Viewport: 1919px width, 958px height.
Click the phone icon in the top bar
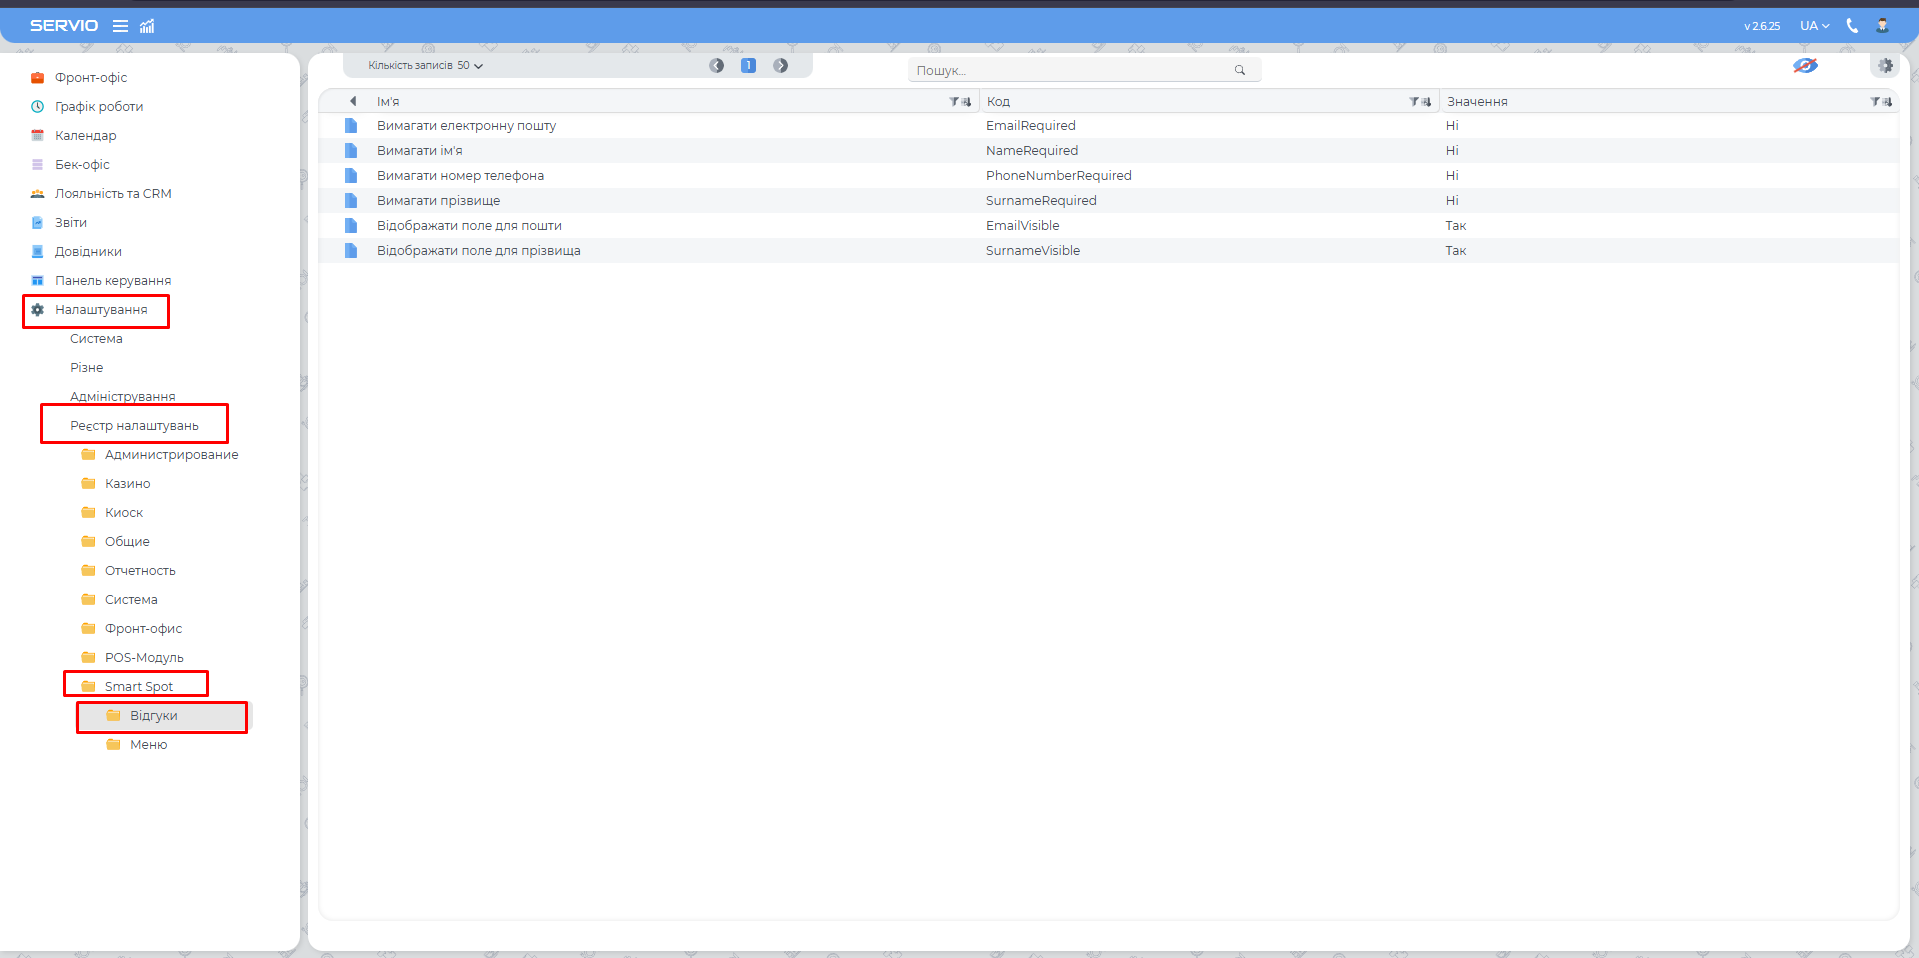(1852, 26)
